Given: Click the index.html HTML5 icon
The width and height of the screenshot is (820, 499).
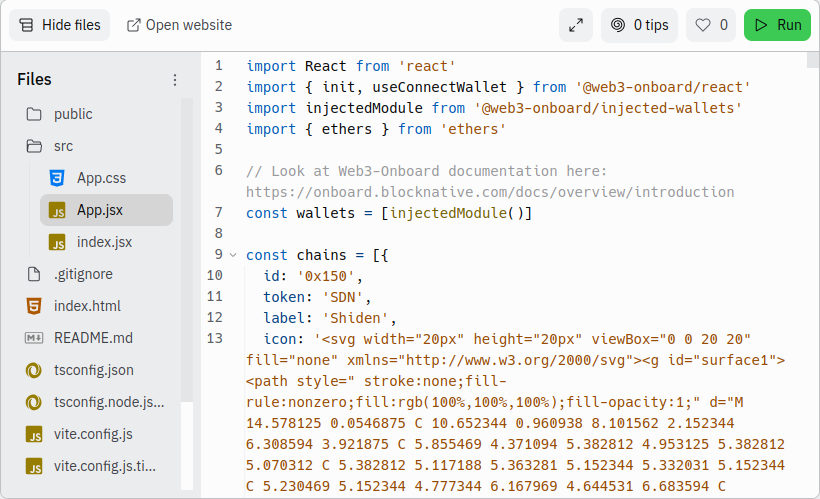Looking at the screenshot, I should (x=34, y=306).
